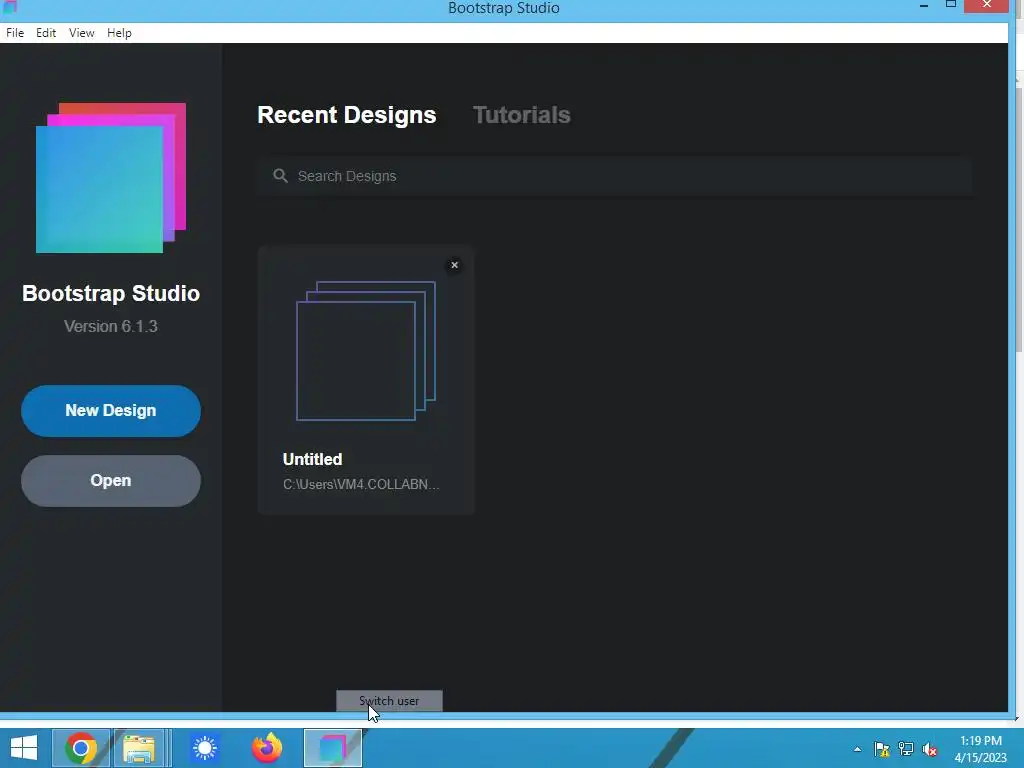Open Action Center flag icon

[x=882, y=749]
